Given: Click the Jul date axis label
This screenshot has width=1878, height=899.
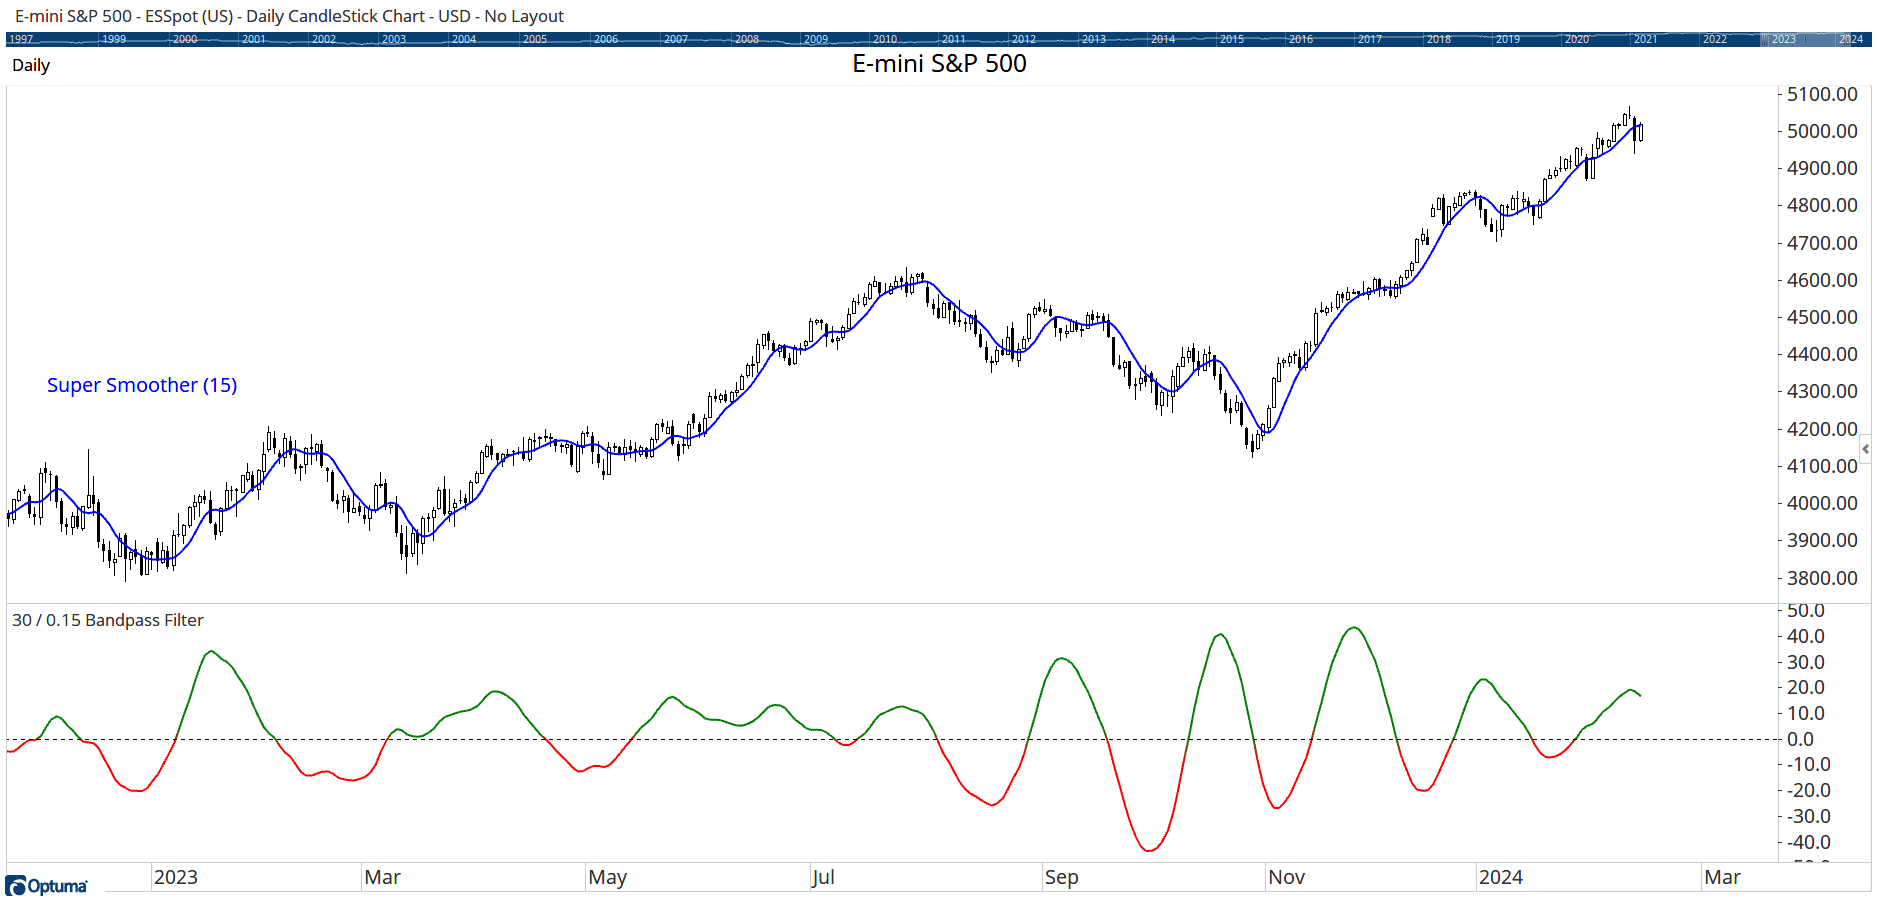Looking at the screenshot, I should click(x=823, y=877).
